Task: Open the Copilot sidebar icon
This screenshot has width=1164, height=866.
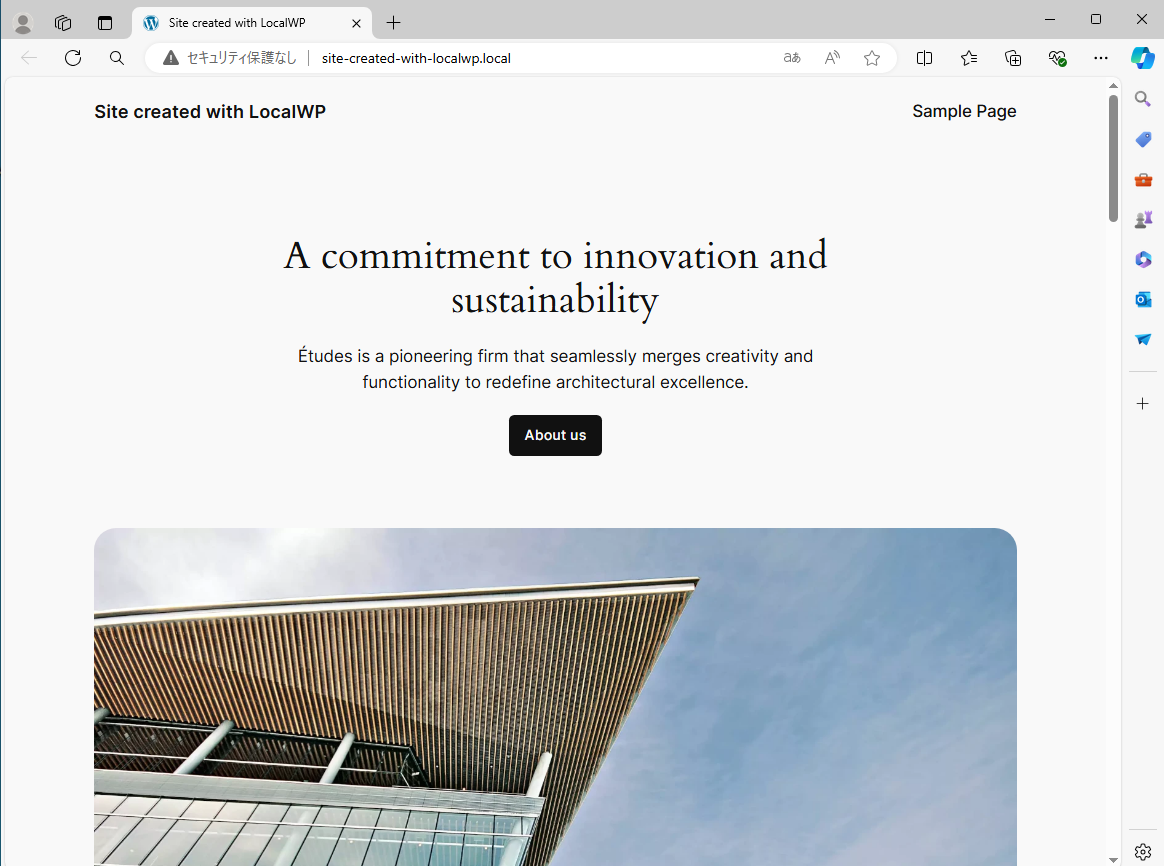Action: pyautogui.click(x=1142, y=58)
